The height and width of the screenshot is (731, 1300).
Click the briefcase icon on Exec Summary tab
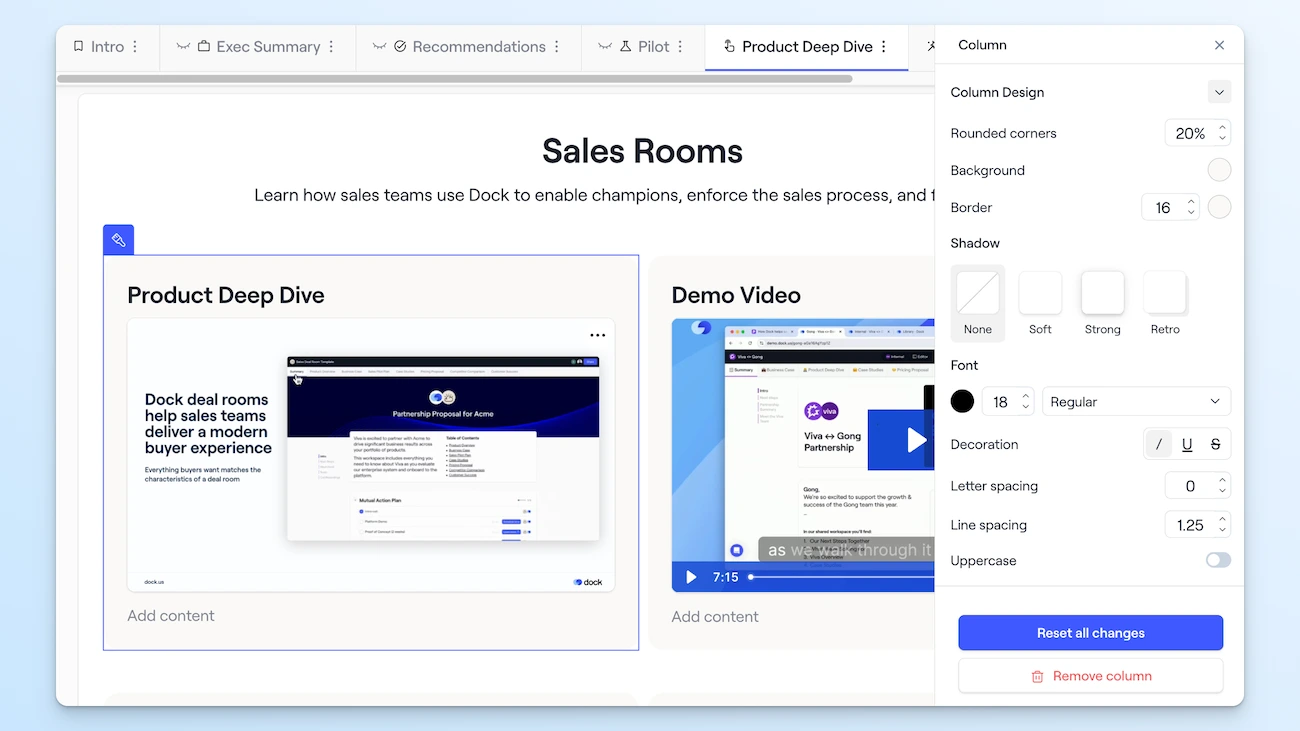tap(204, 46)
